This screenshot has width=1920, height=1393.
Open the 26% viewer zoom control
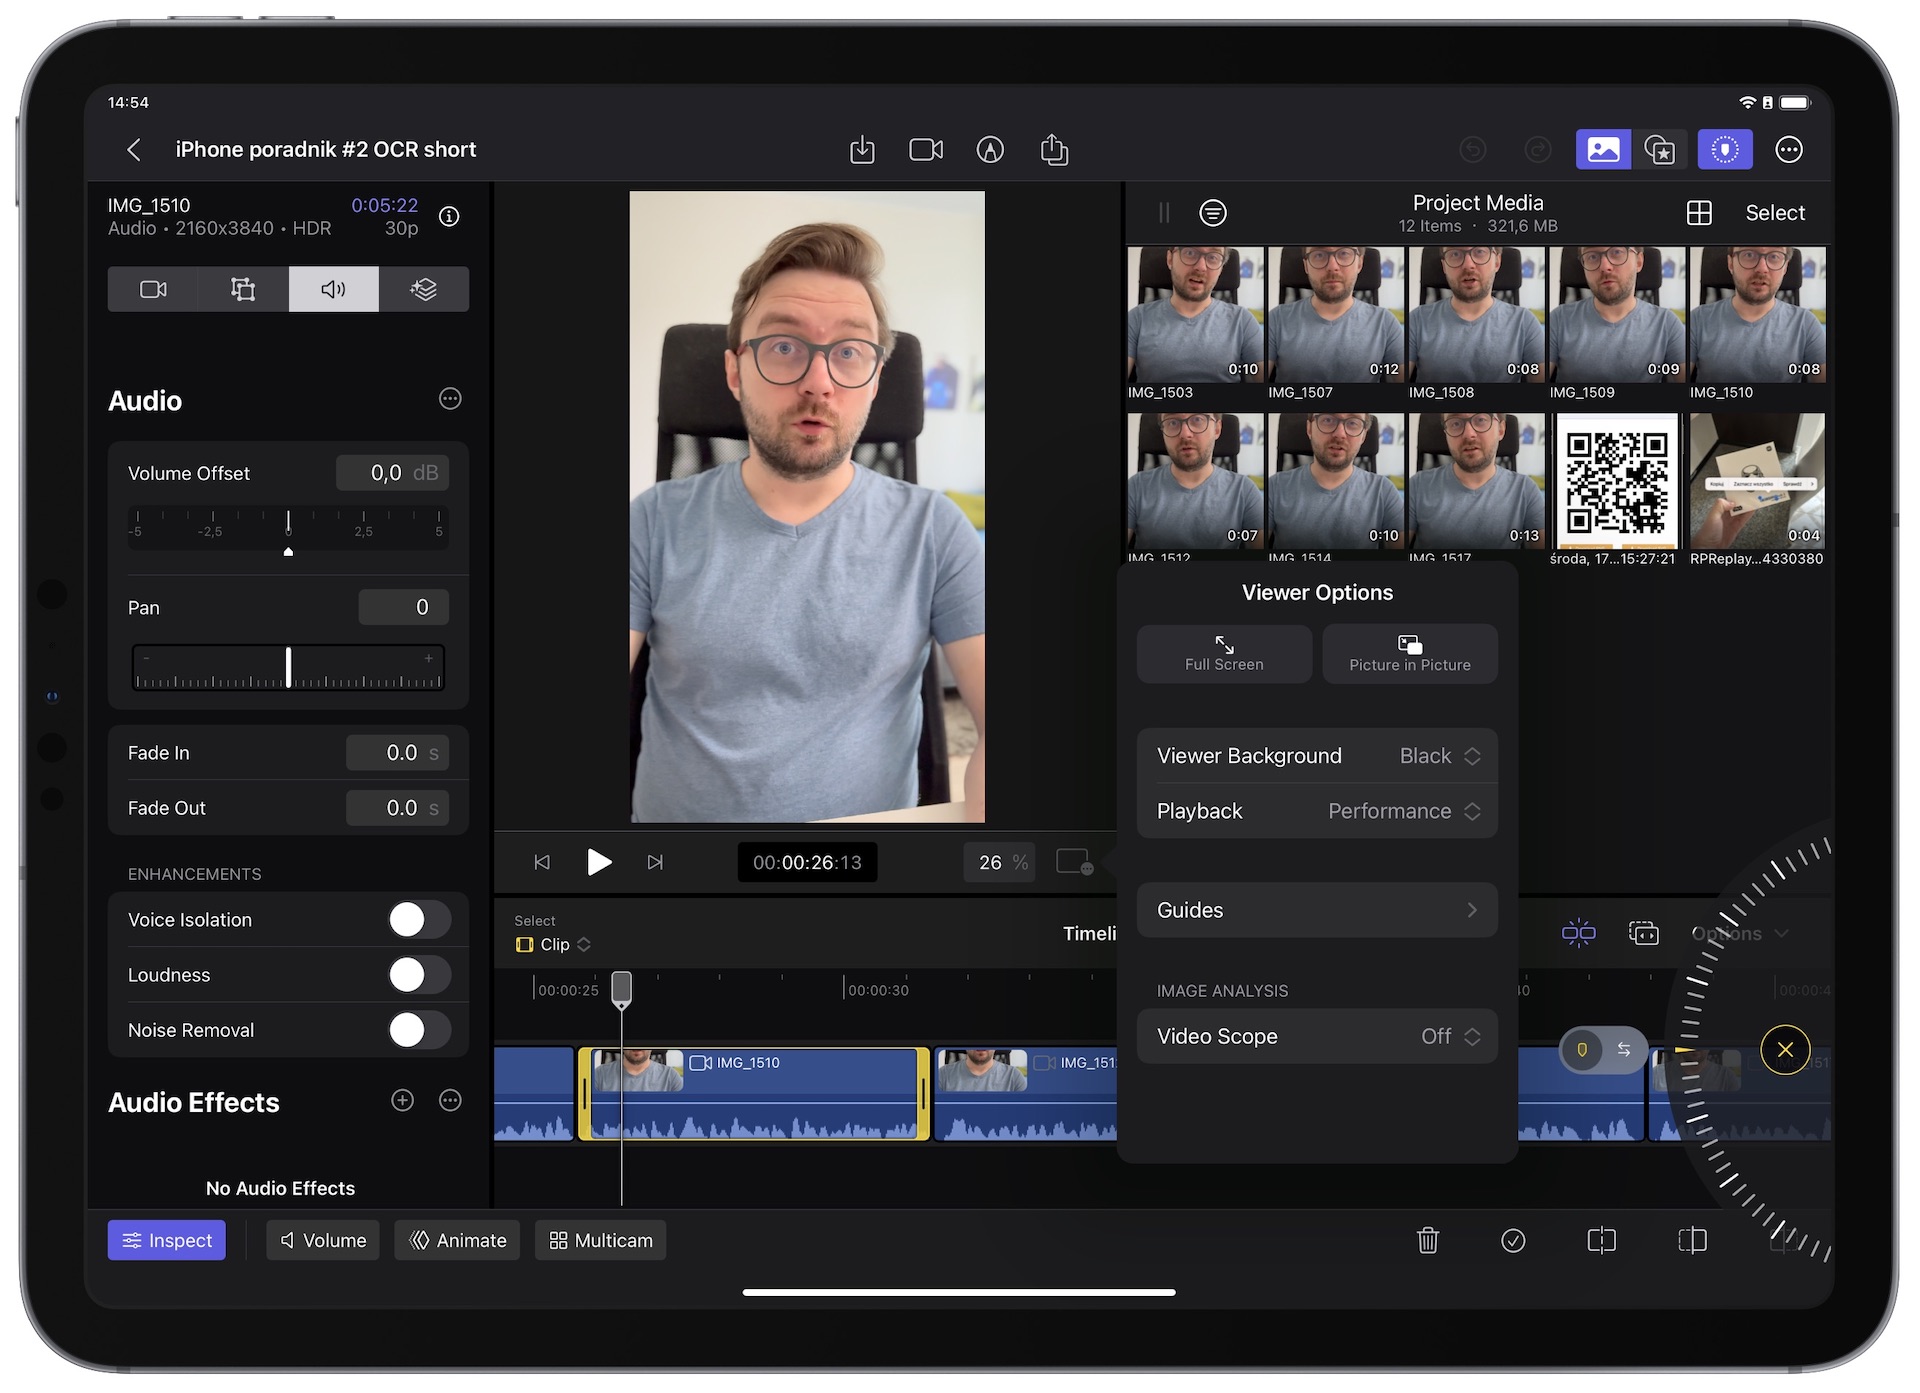point(1001,862)
